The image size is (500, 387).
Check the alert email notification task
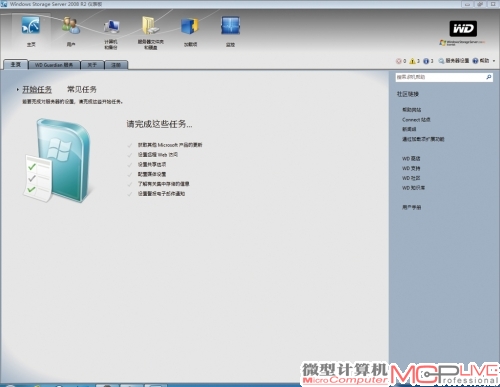tap(161, 194)
